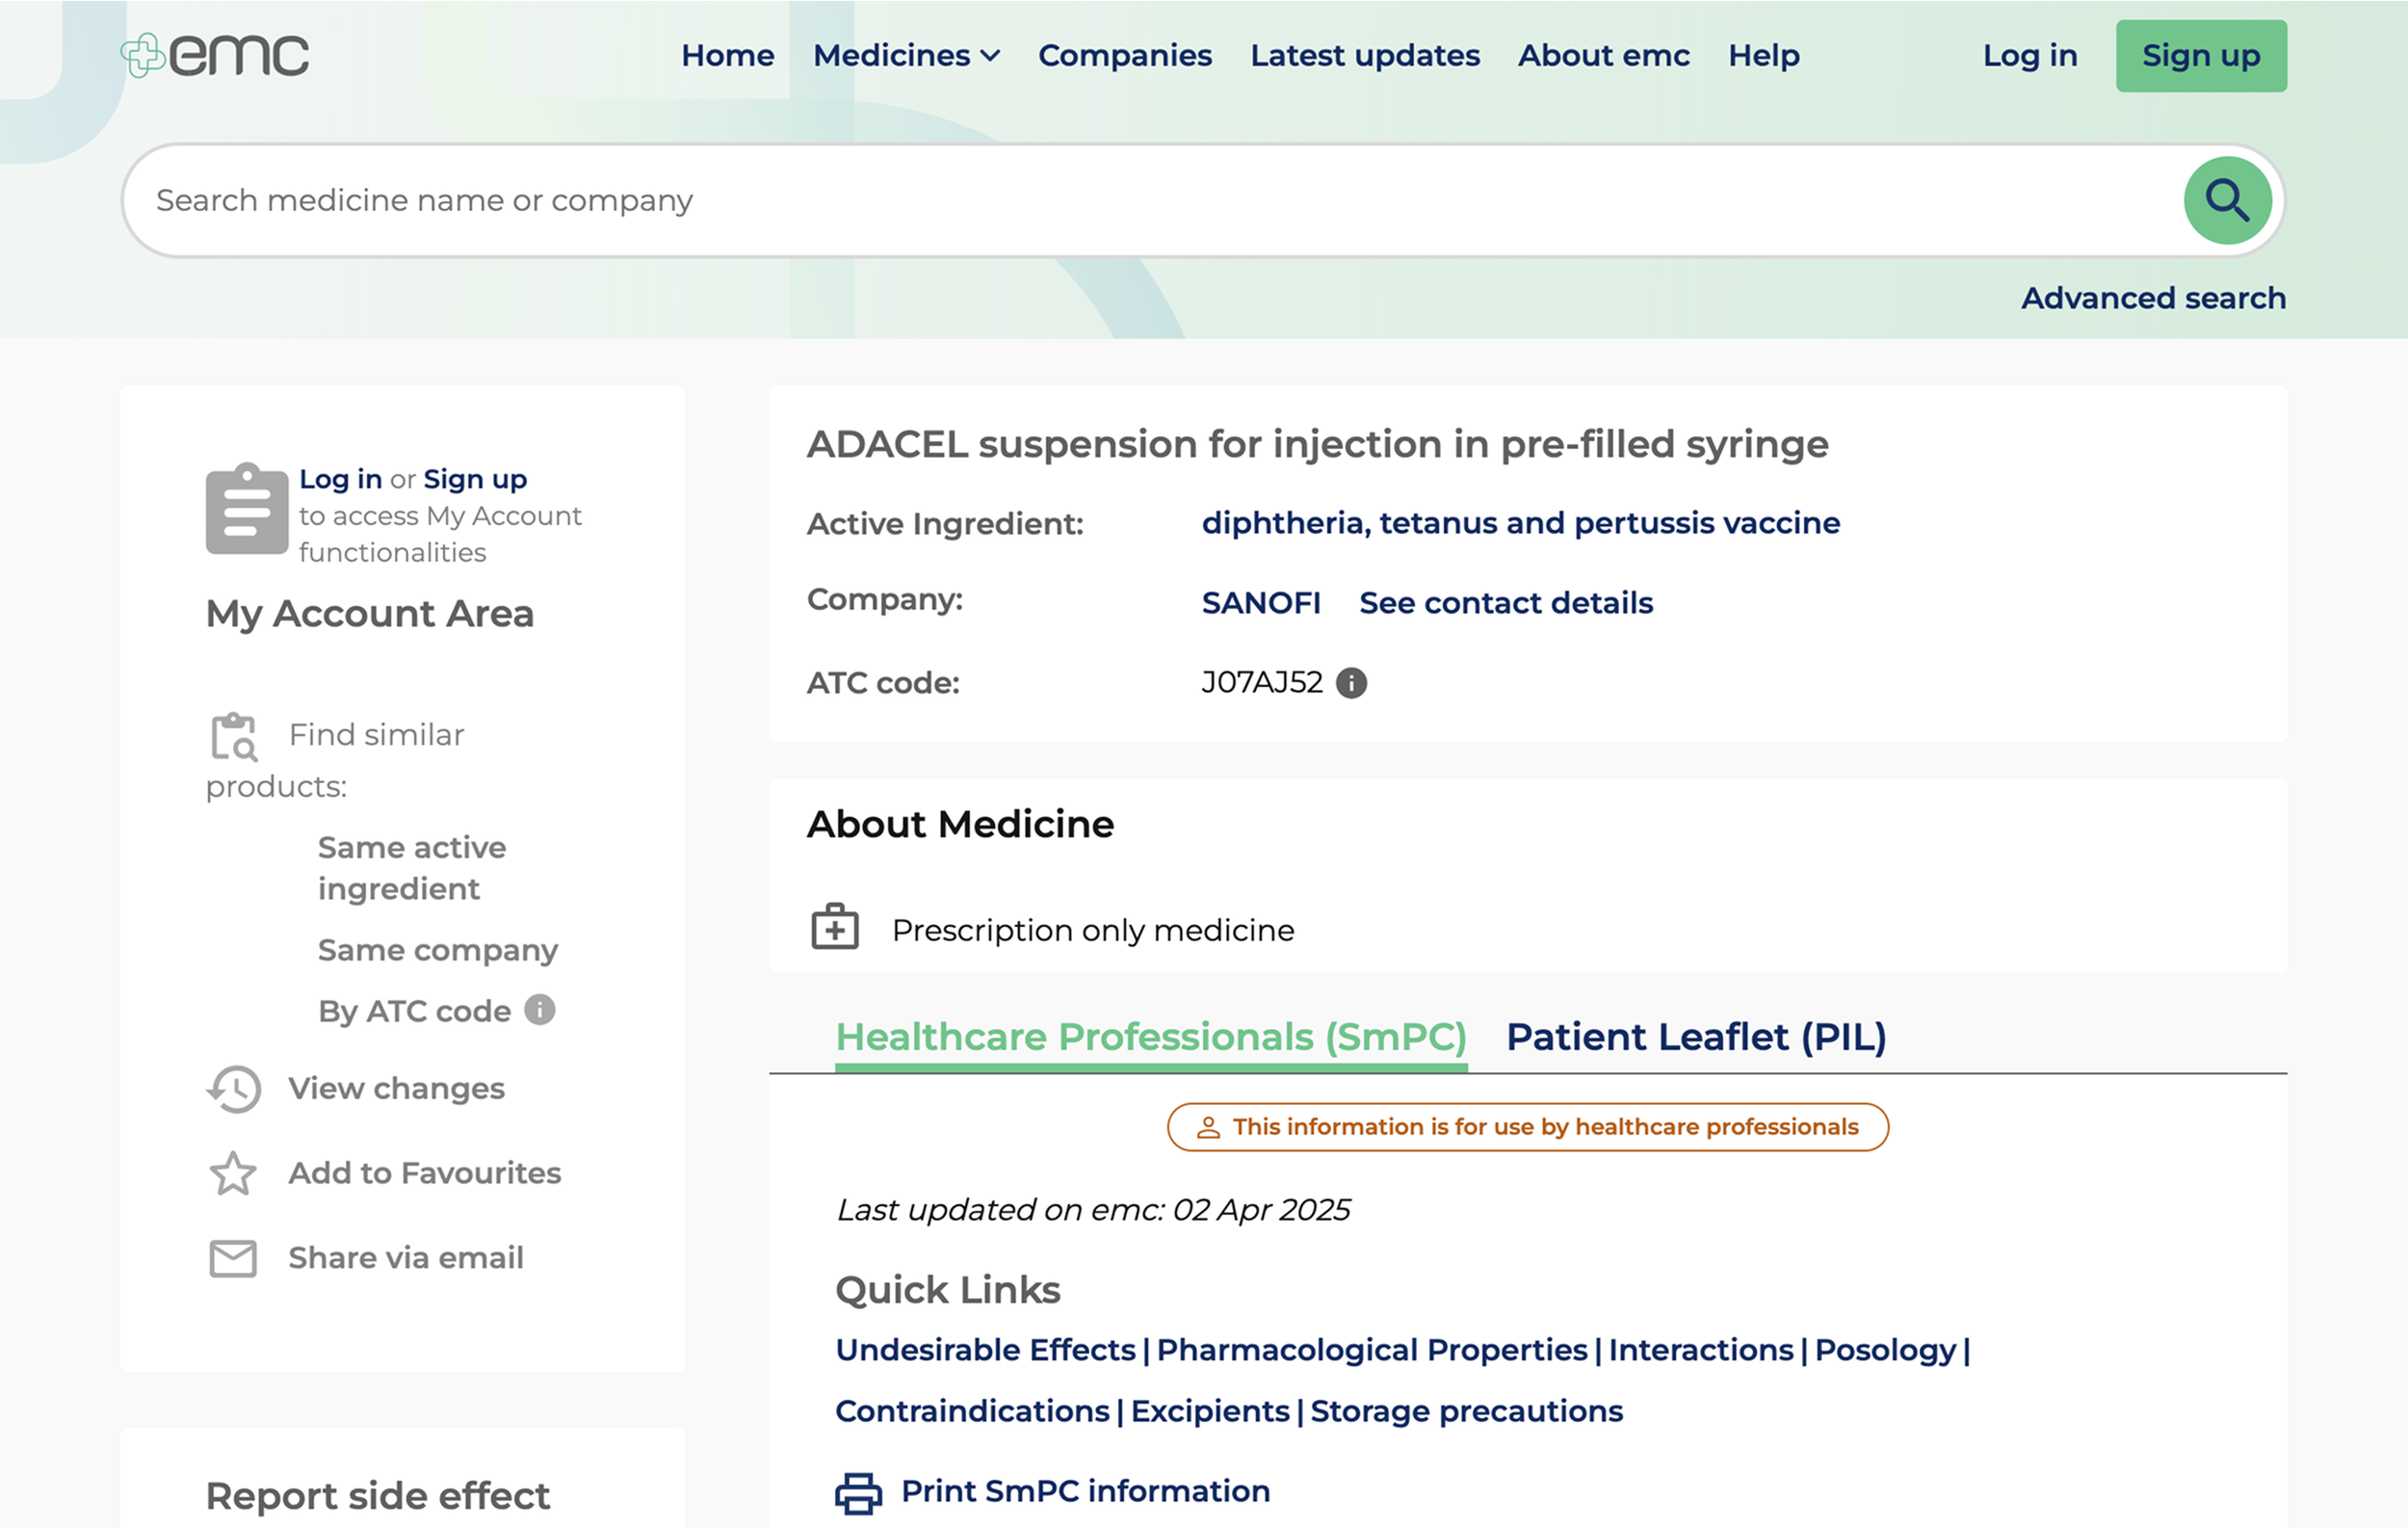This screenshot has width=2408, height=1528.
Task: Click the green Sign up button
Action: pyautogui.click(x=2200, y=56)
